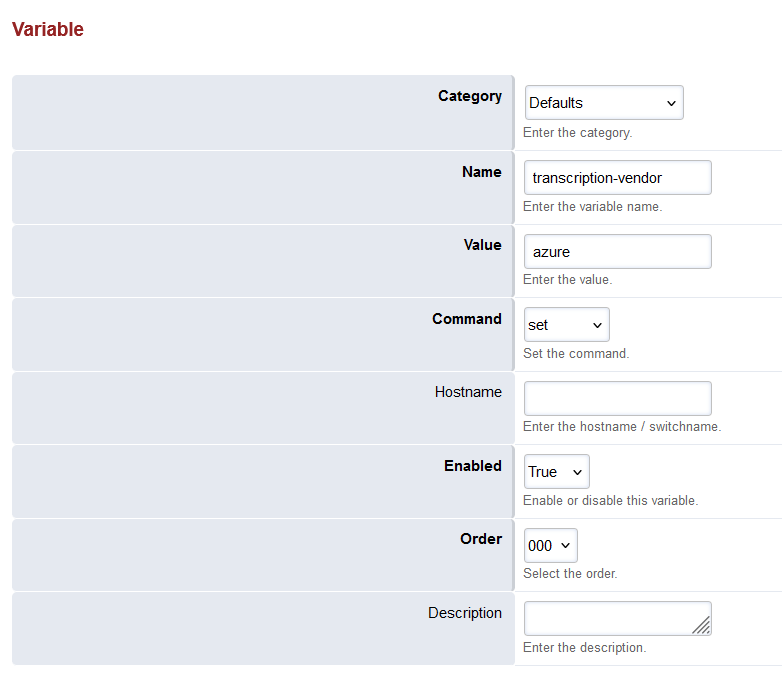The height and width of the screenshot is (686, 782).
Task: Select the Name field label
Action: (481, 172)
